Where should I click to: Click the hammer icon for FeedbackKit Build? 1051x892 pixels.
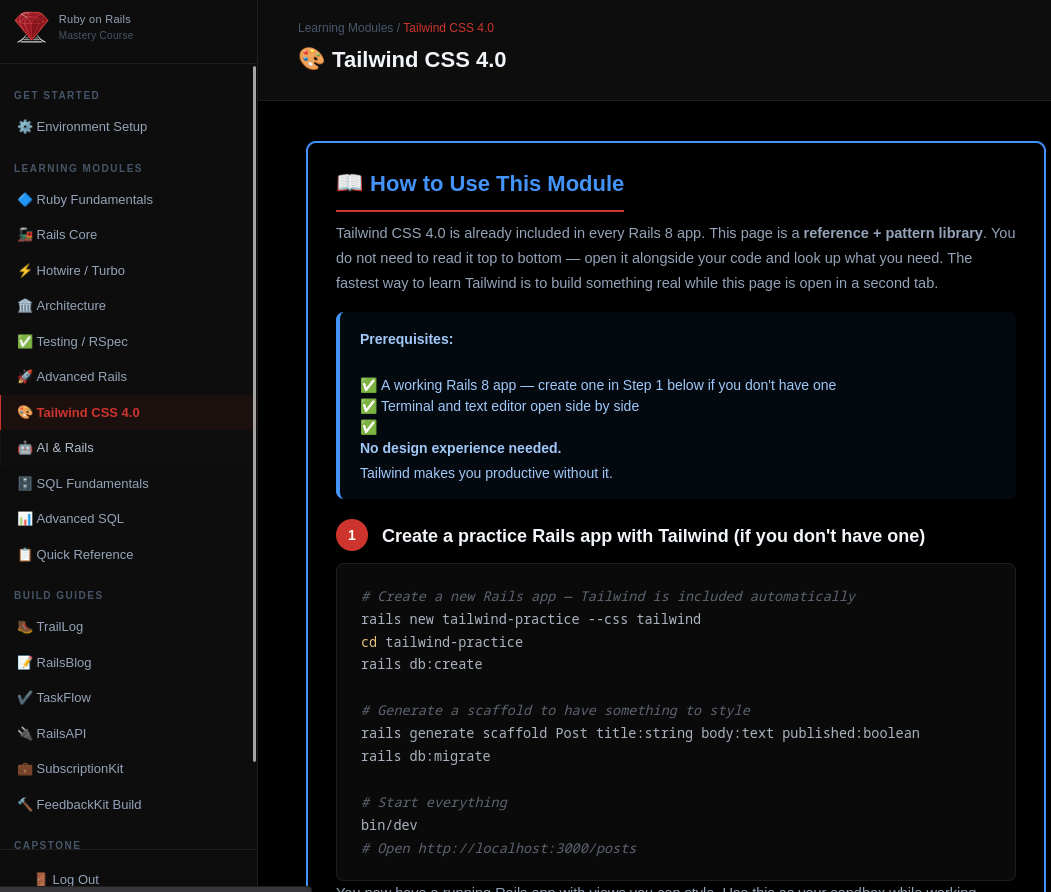pyautogui.click(x=25, y=805)
